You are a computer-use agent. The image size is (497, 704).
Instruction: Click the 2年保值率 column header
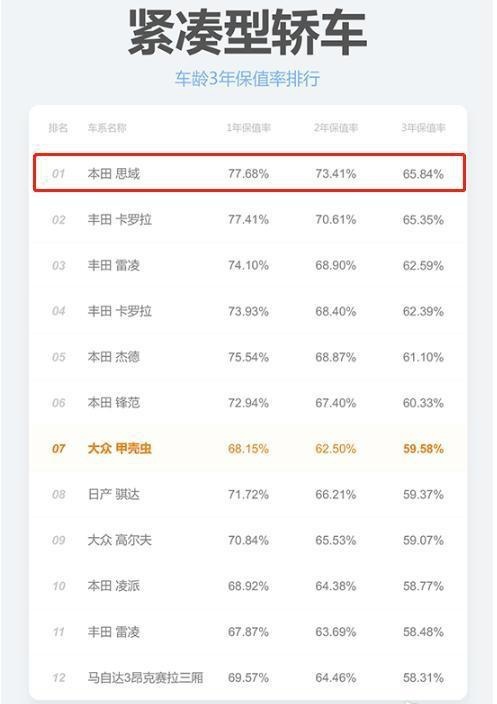pos(336,128)
